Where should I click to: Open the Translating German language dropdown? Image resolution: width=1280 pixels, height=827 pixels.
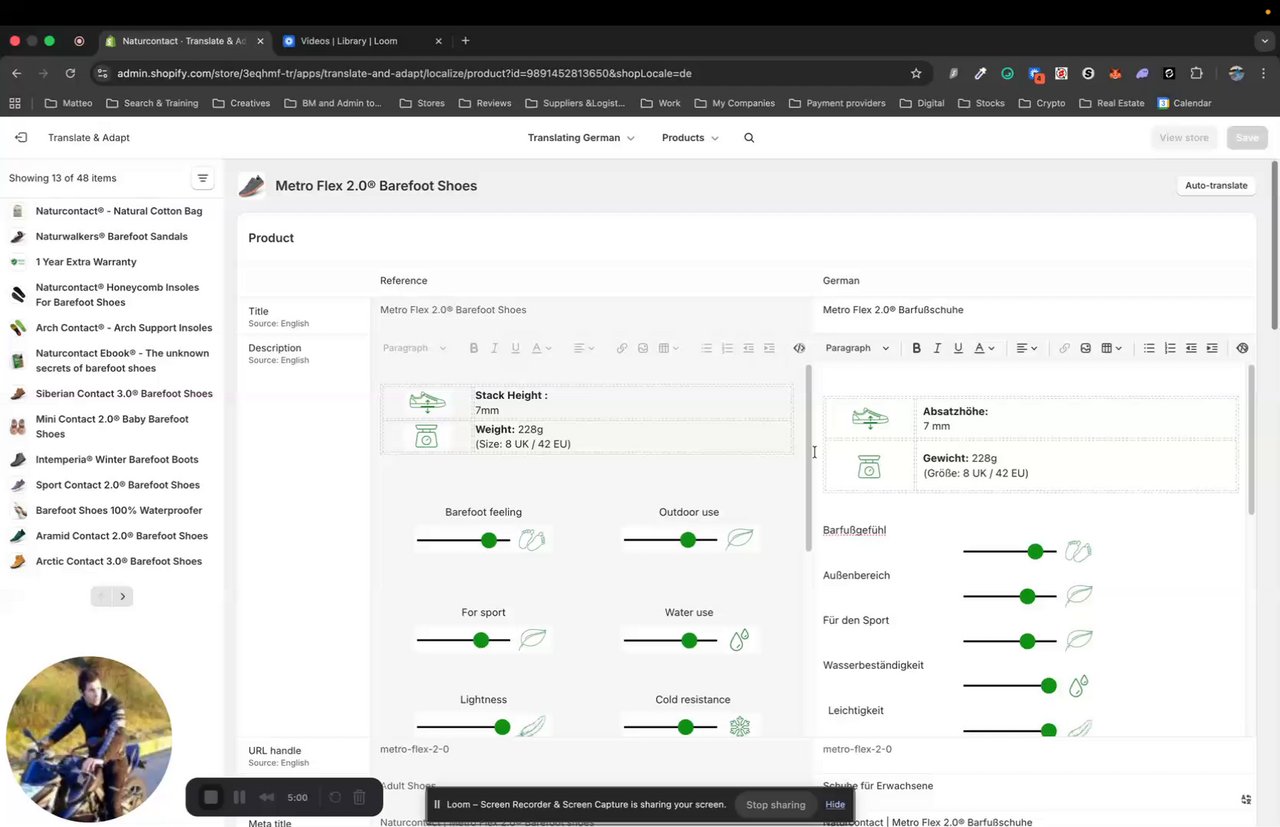click(581, 138)
